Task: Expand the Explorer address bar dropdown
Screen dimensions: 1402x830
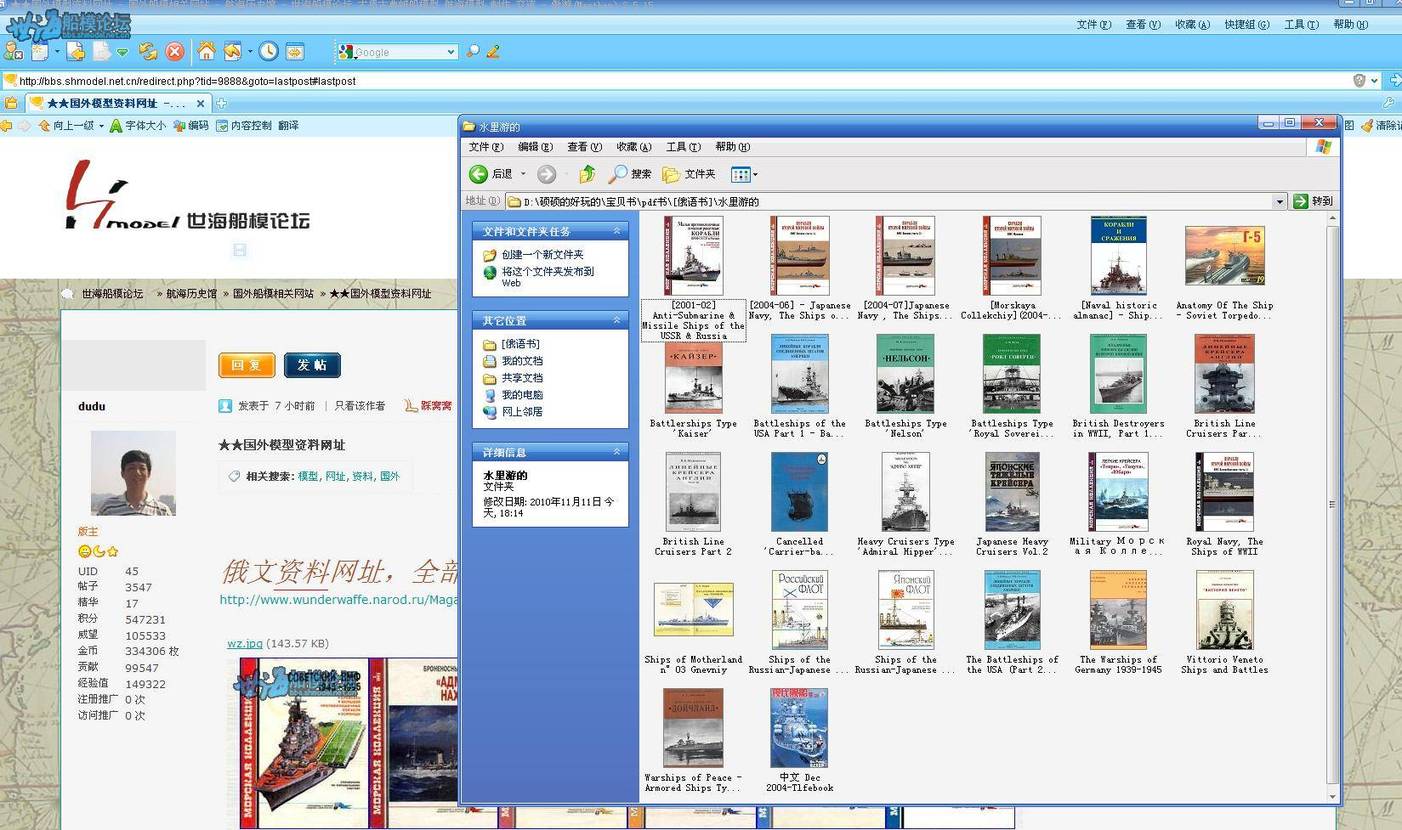Action: pos(1279,201)
